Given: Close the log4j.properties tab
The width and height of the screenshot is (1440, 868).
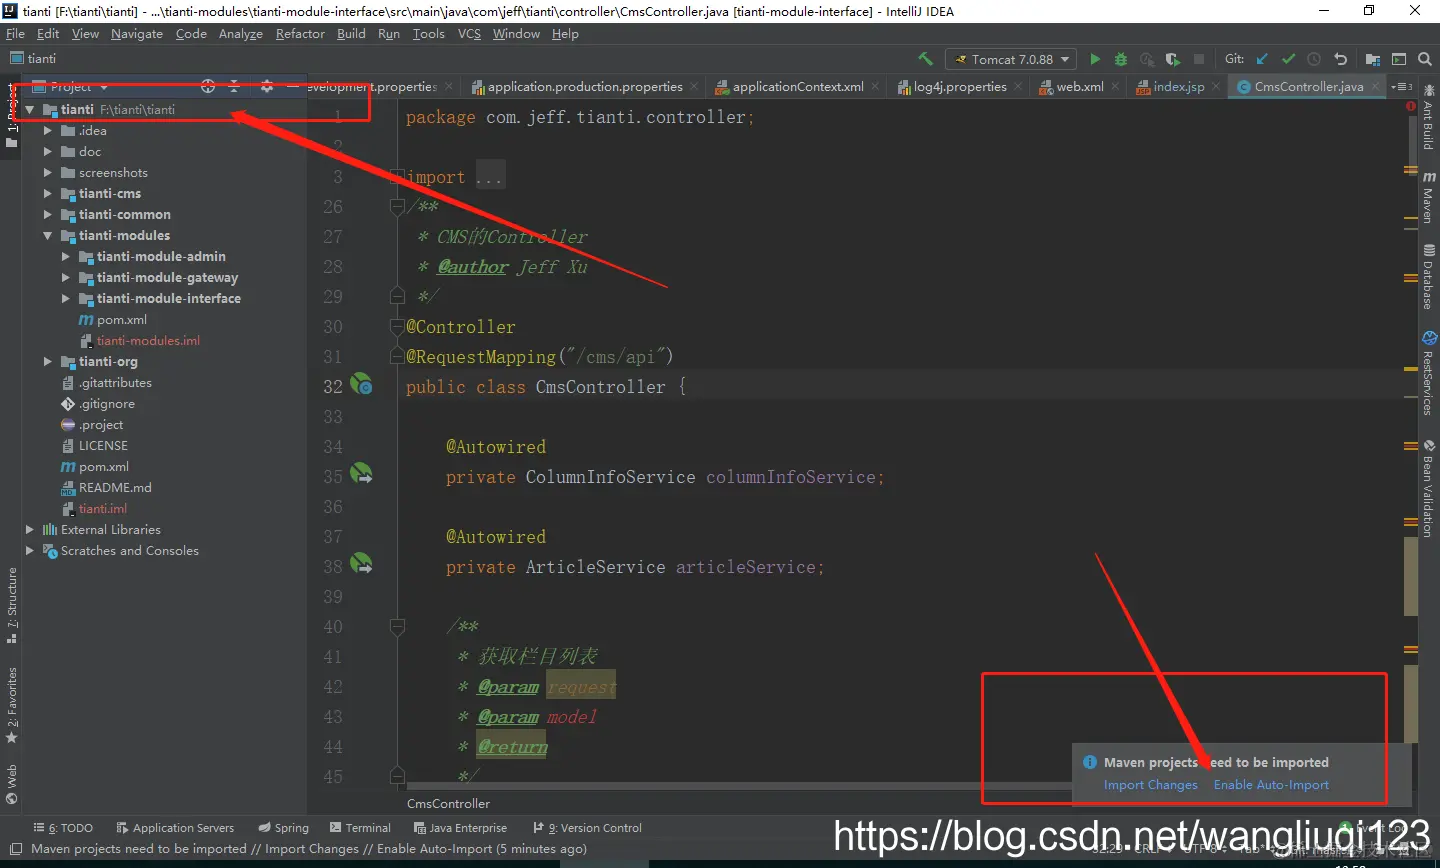Looking at the screenshot, I should [x=1018, y=86].
